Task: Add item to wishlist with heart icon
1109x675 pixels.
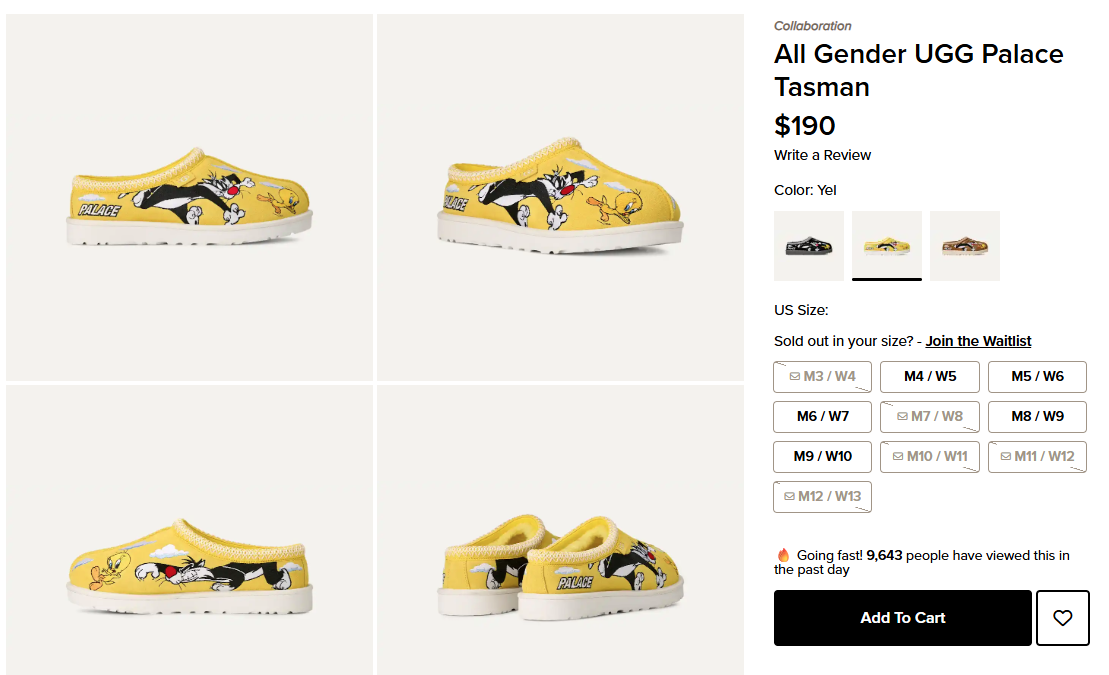Action: point(1062,618)
